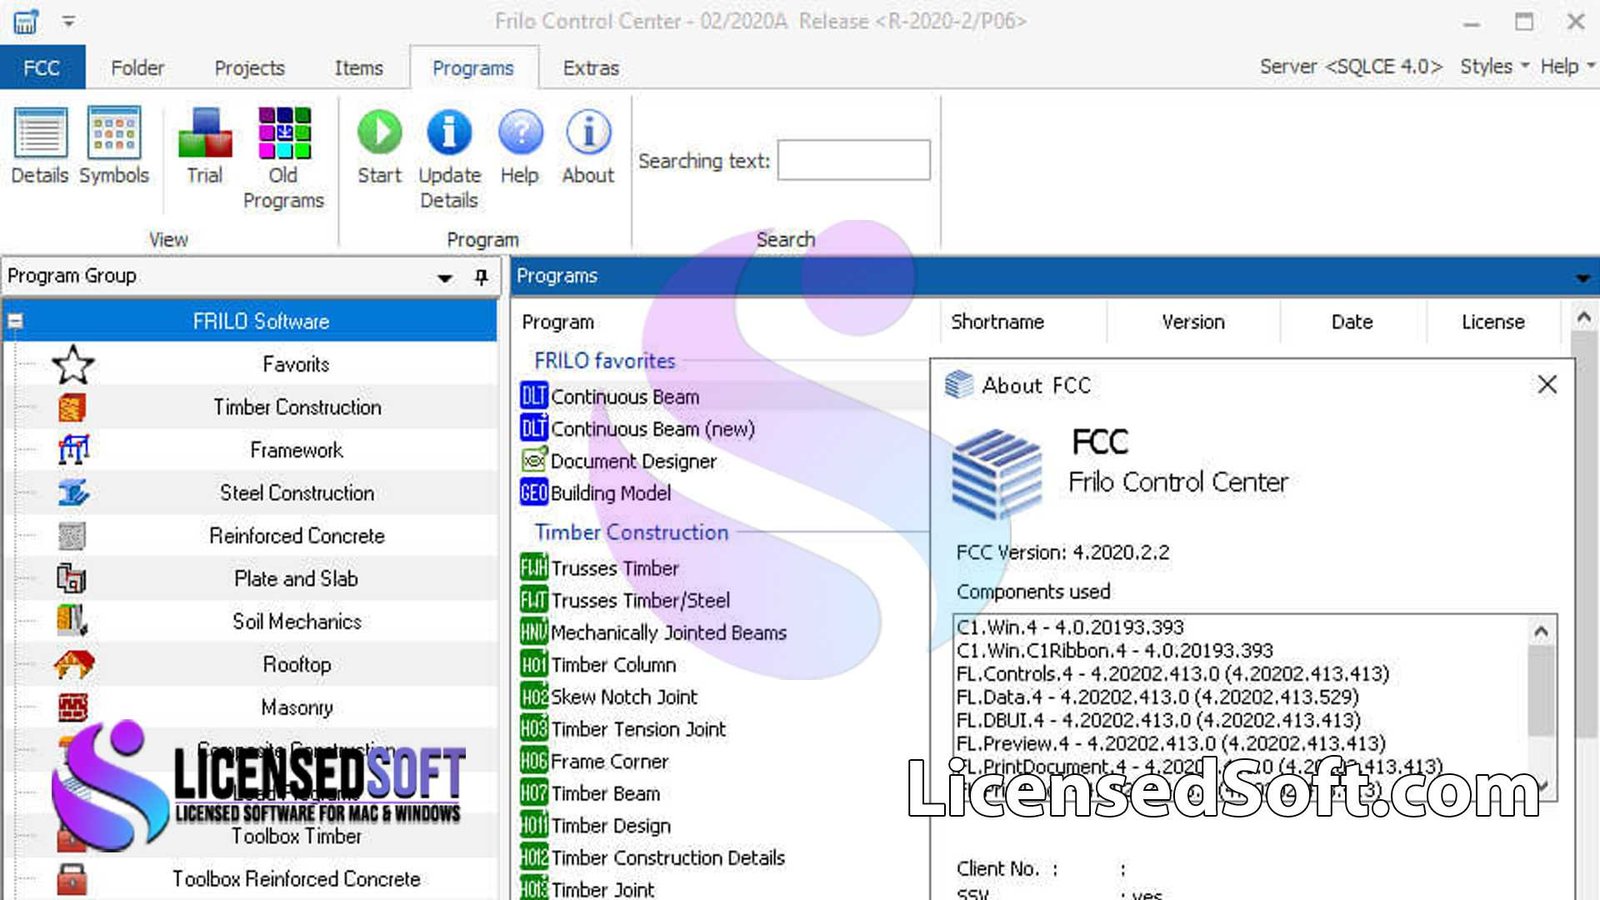Switch to Symbols view
The width and height of the screenshot is (1600, 900).
click(114, 146)
